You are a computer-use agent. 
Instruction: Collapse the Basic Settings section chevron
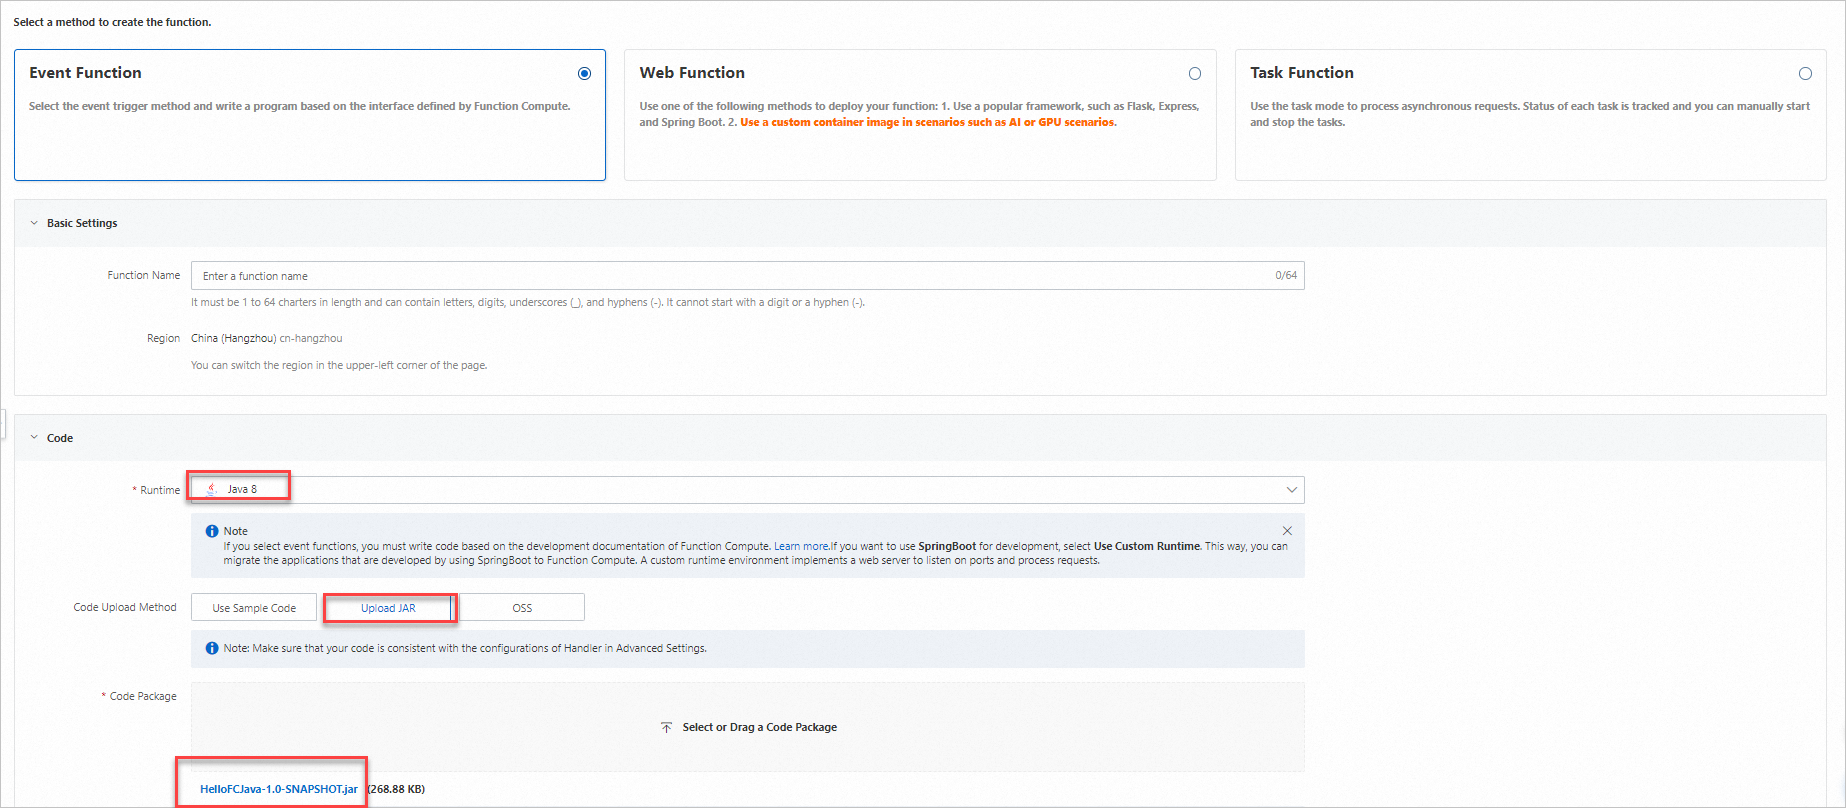(x=34, y=223)
